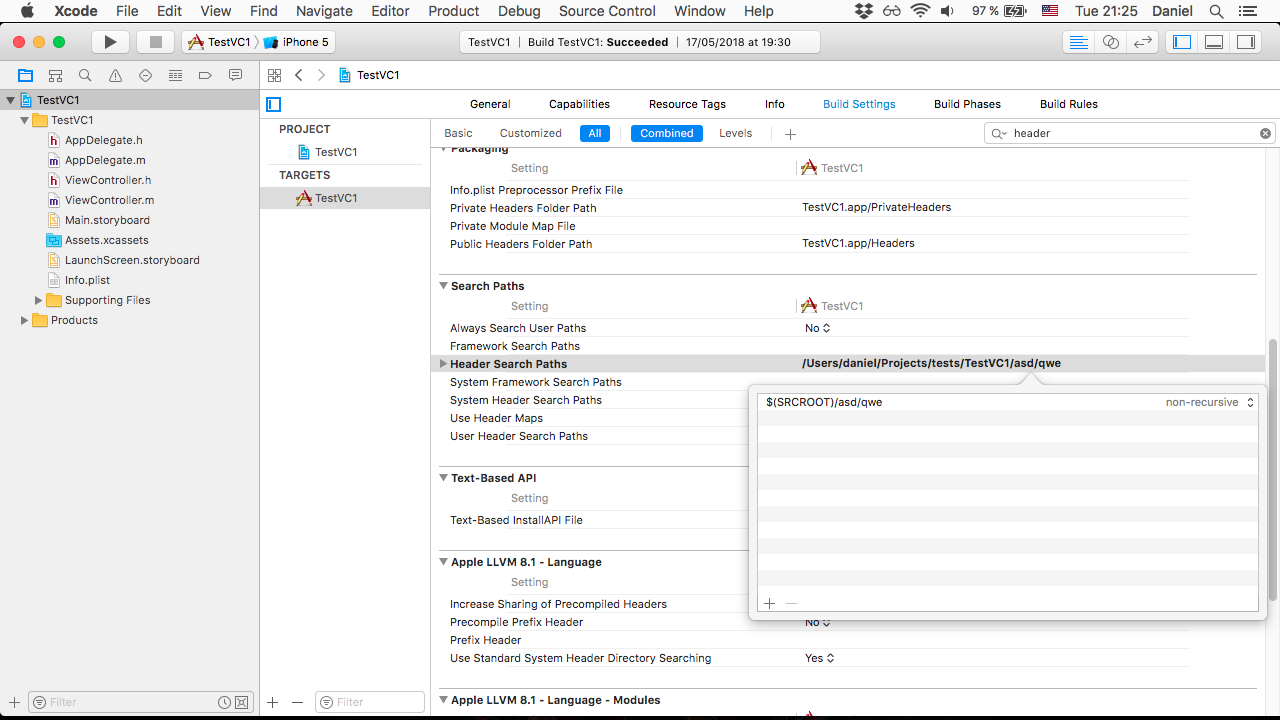Open the Breakpoint navigator icon

tap(205, 75)
